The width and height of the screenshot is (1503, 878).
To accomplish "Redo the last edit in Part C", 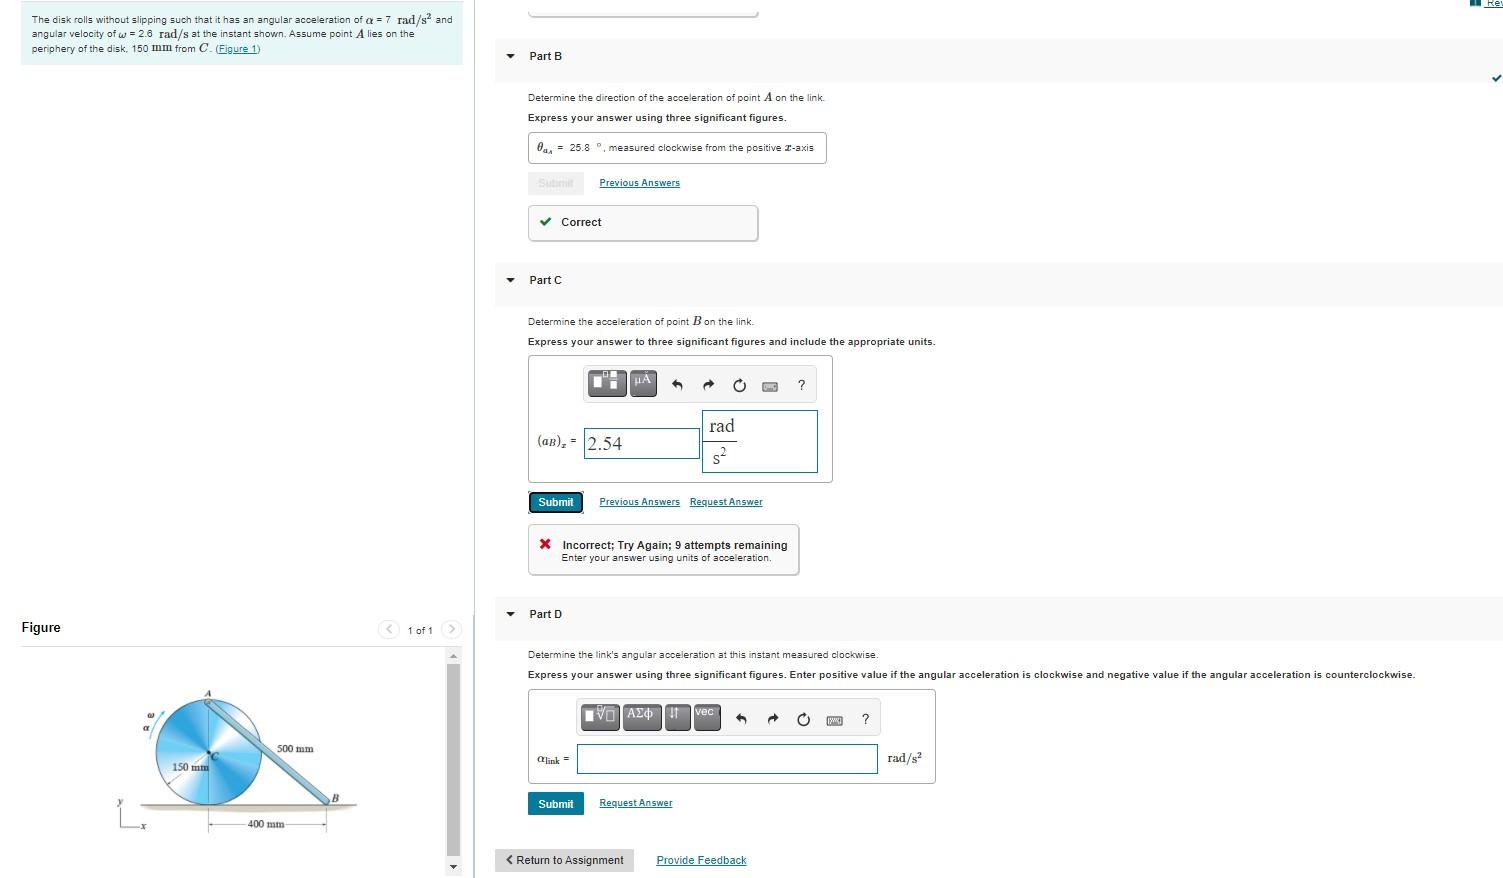I will click(x=708, y=385).
